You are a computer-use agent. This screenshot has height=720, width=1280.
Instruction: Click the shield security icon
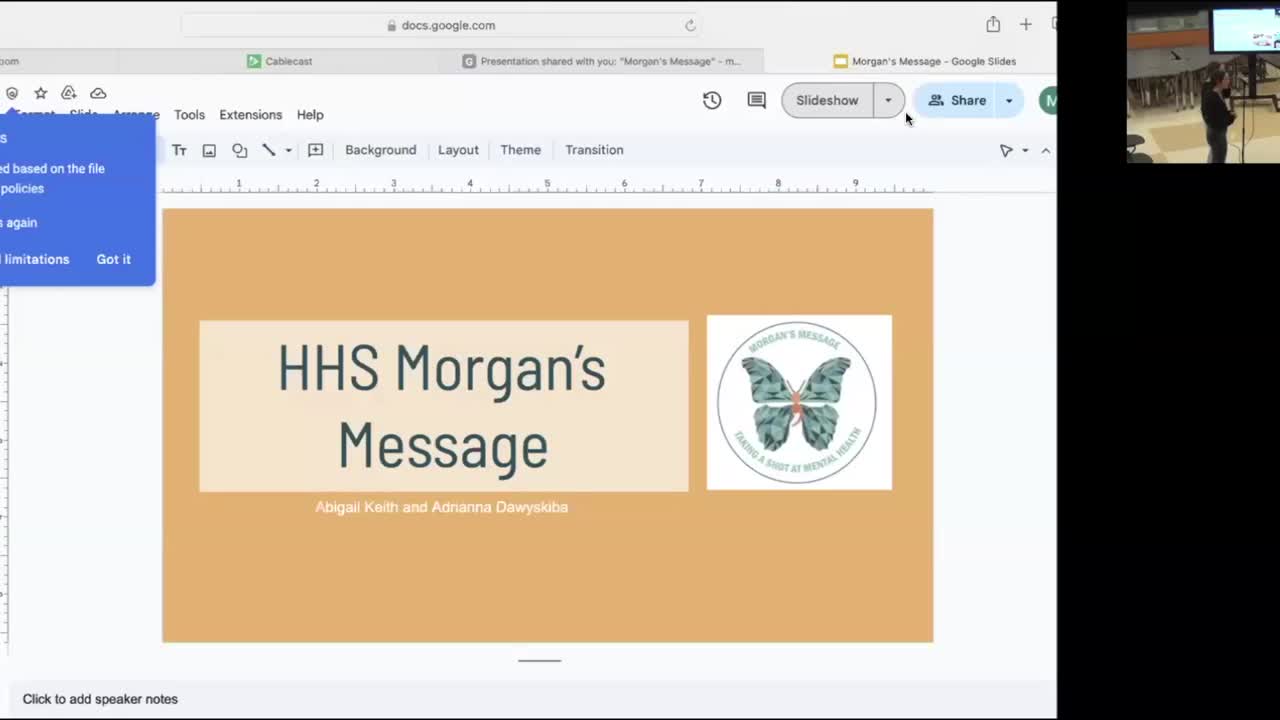12,93
